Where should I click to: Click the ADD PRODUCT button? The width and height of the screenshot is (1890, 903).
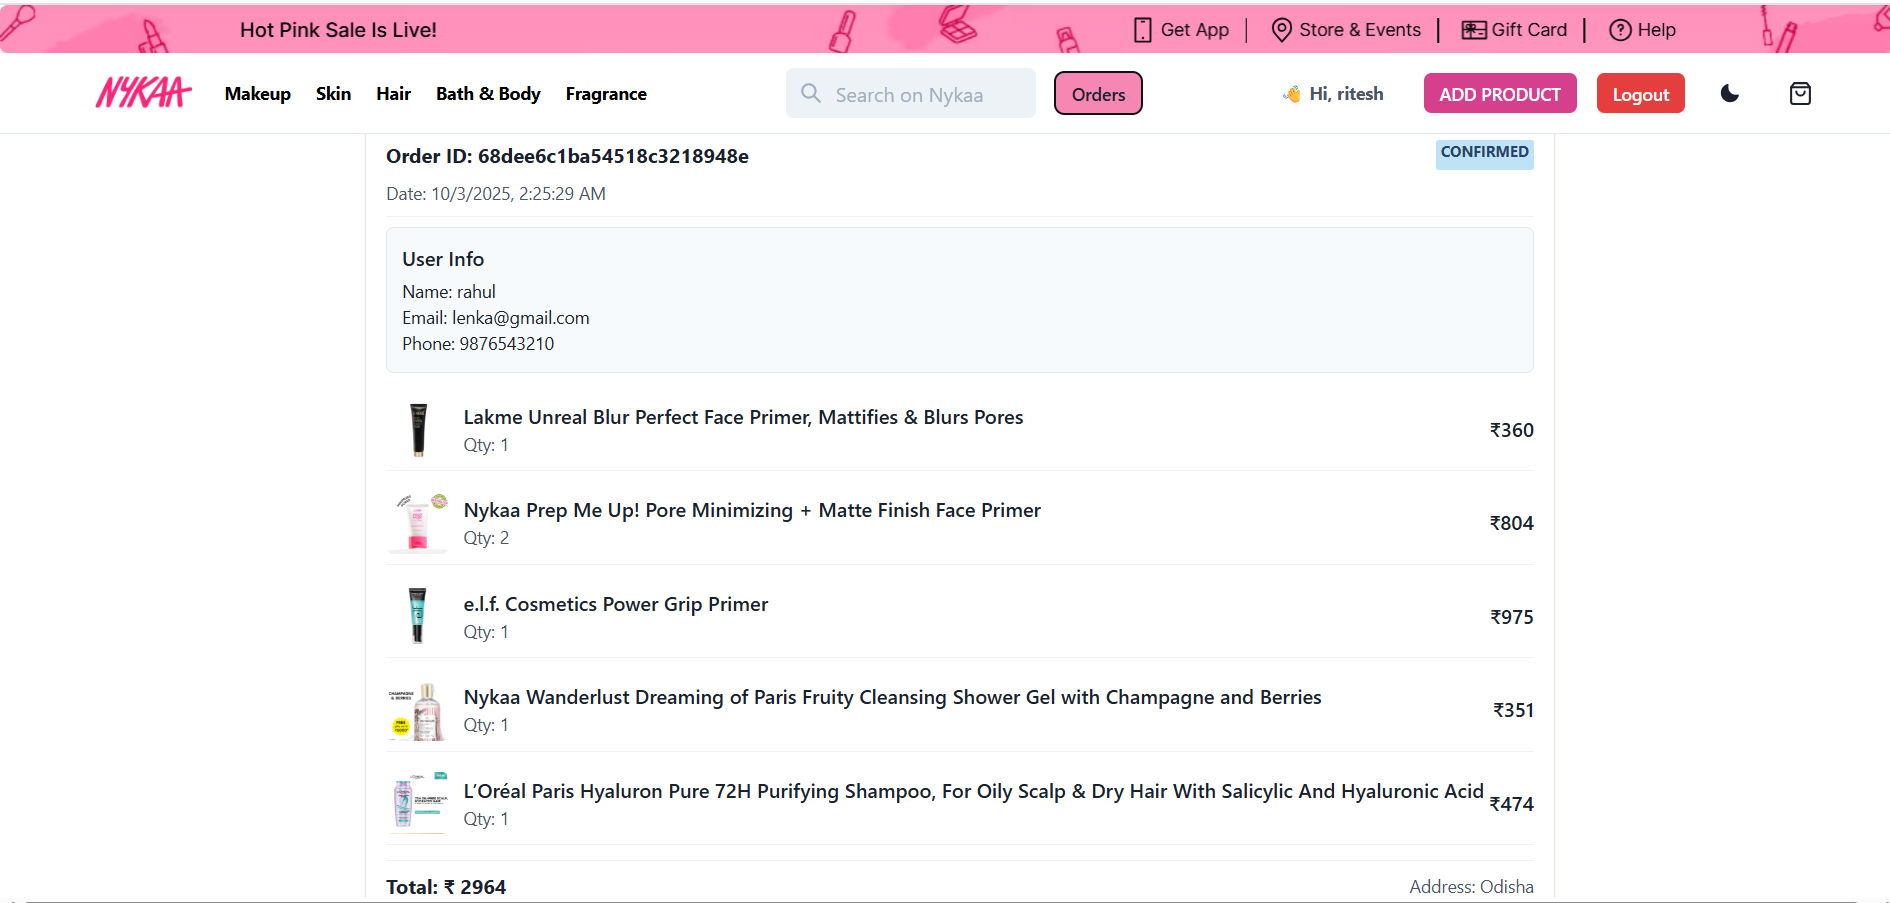(1500, 93)
